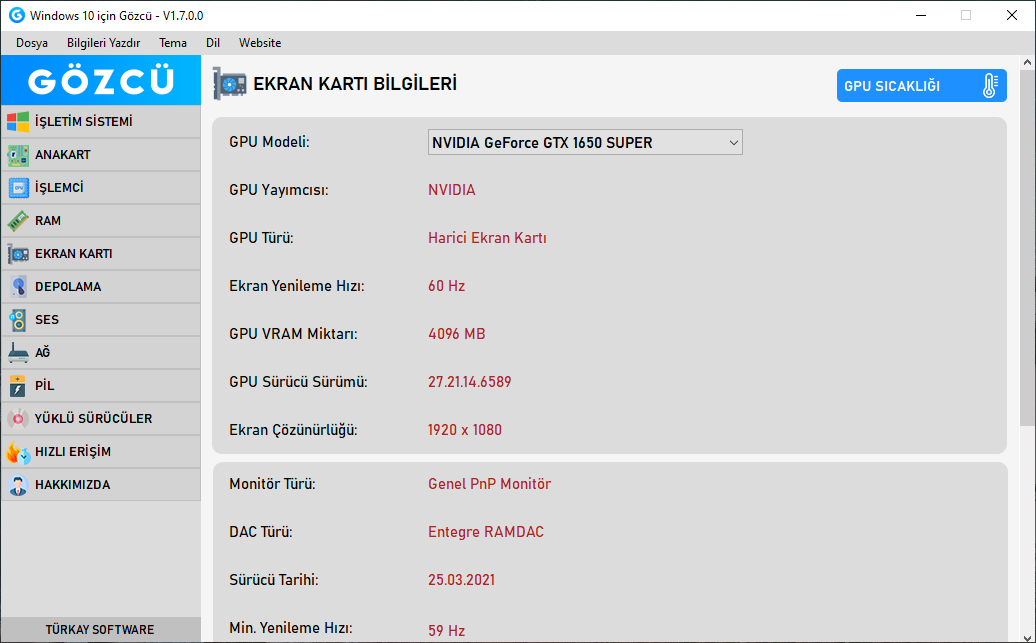The image size is (1036, 643).
Task: Click the hard disk icon beside DEPOLAMA
Action: point(18,287)
